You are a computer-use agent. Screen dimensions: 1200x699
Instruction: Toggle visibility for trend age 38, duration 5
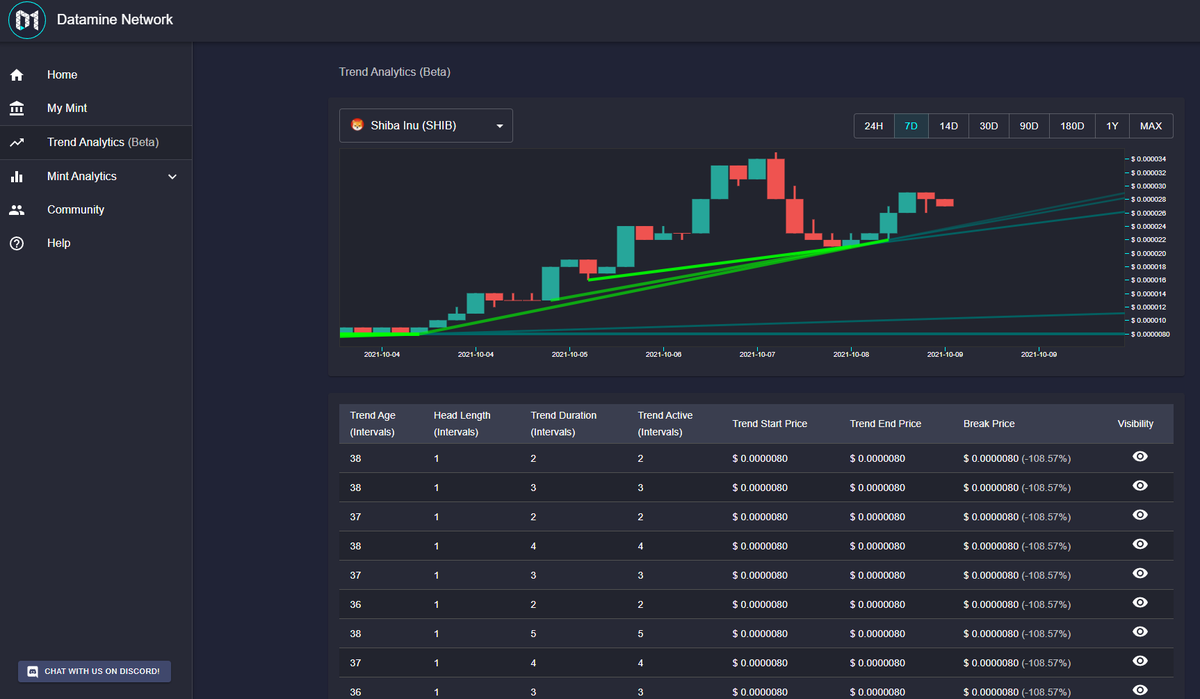point(1139,632)
